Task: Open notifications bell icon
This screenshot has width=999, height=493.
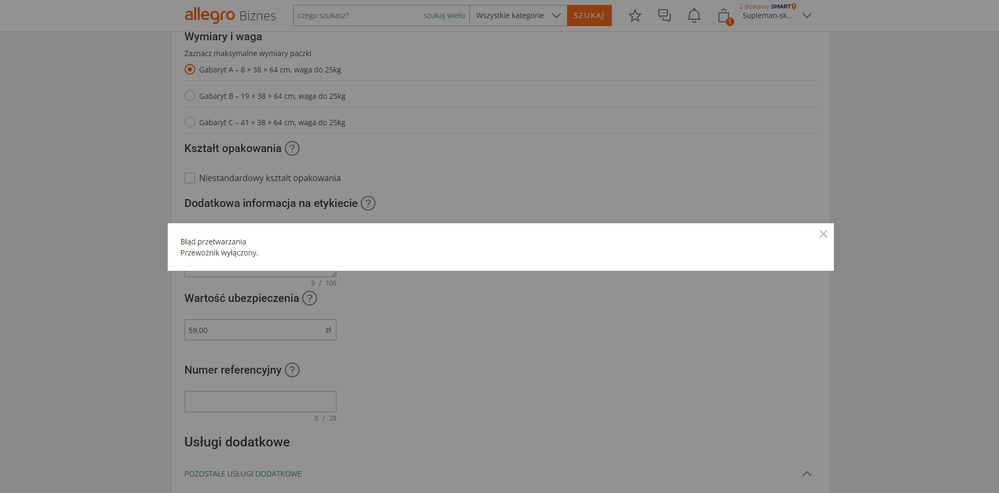Action: [x=694, y=16]
